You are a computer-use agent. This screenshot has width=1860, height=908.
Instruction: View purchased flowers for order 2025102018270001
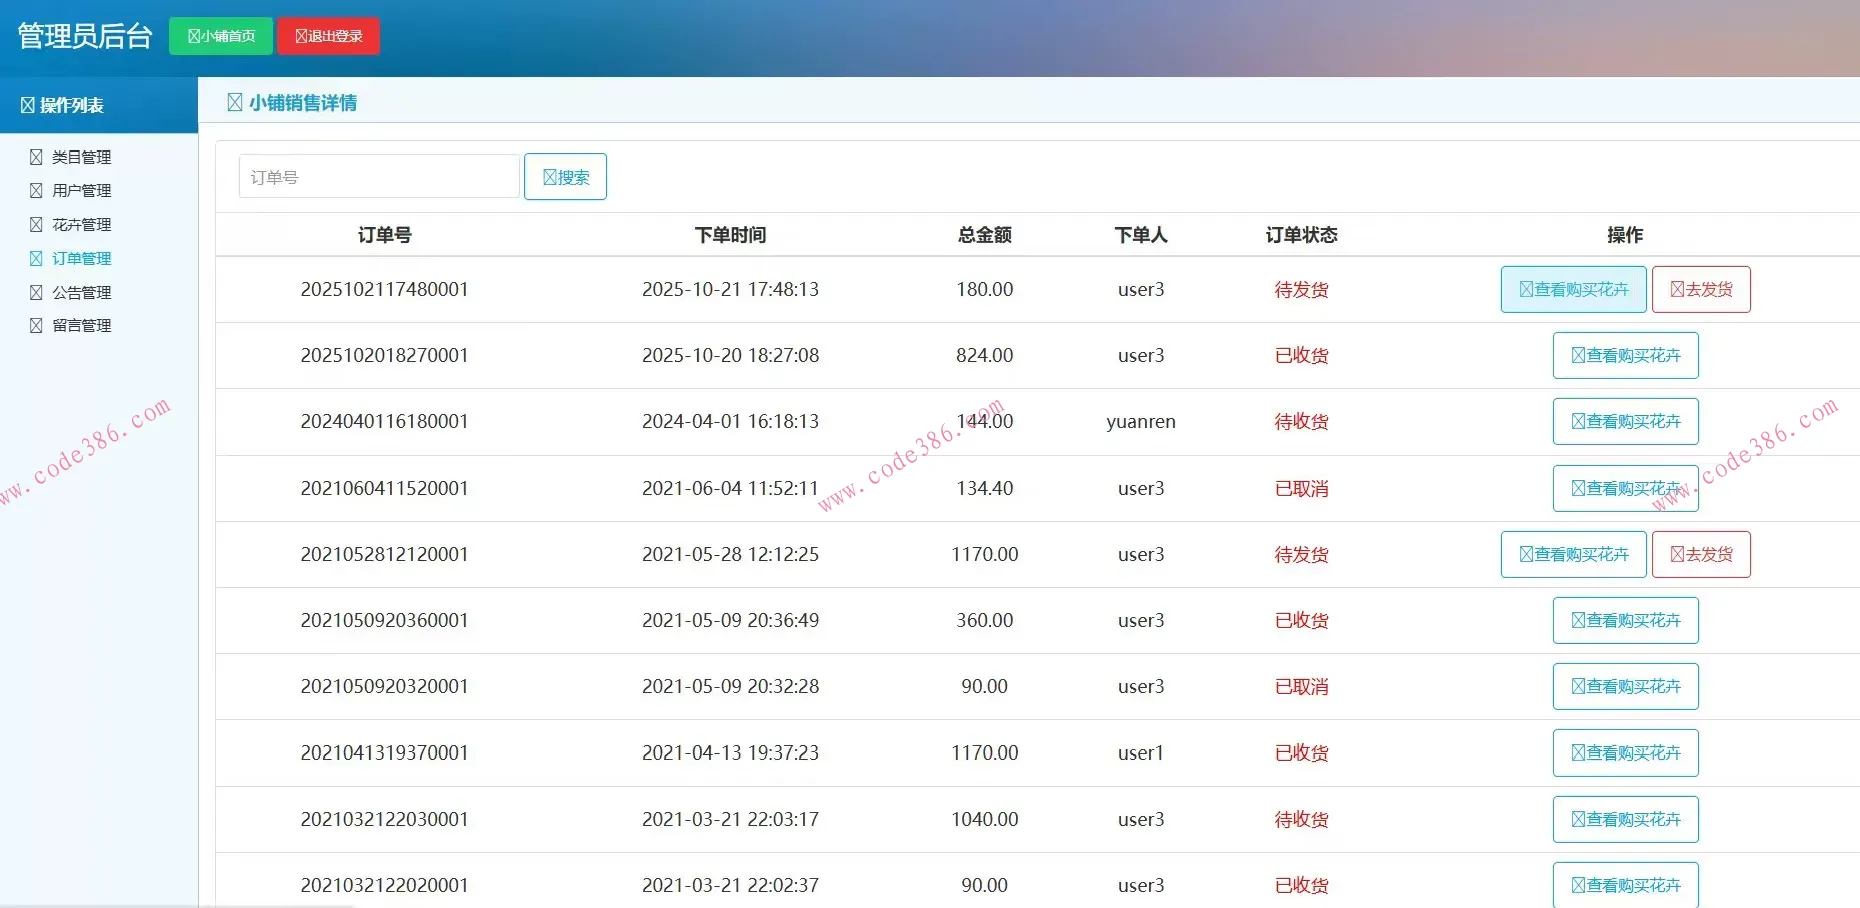click(x=1625, y=355)
